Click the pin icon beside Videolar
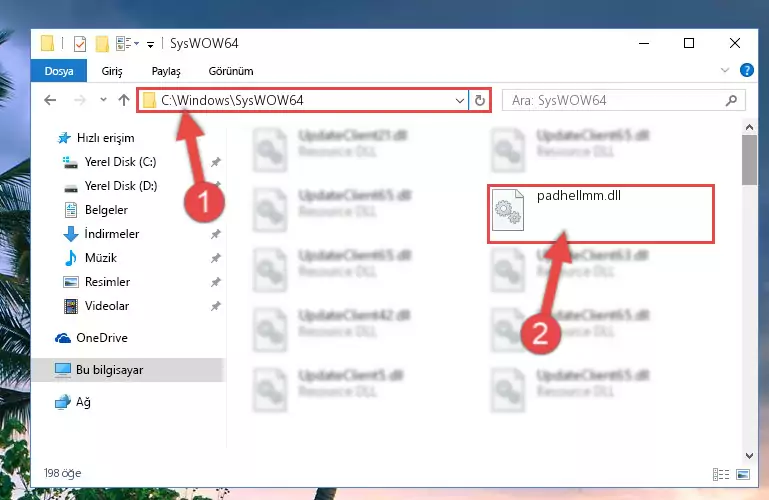769x500 pixels. (x=215, y=306)
